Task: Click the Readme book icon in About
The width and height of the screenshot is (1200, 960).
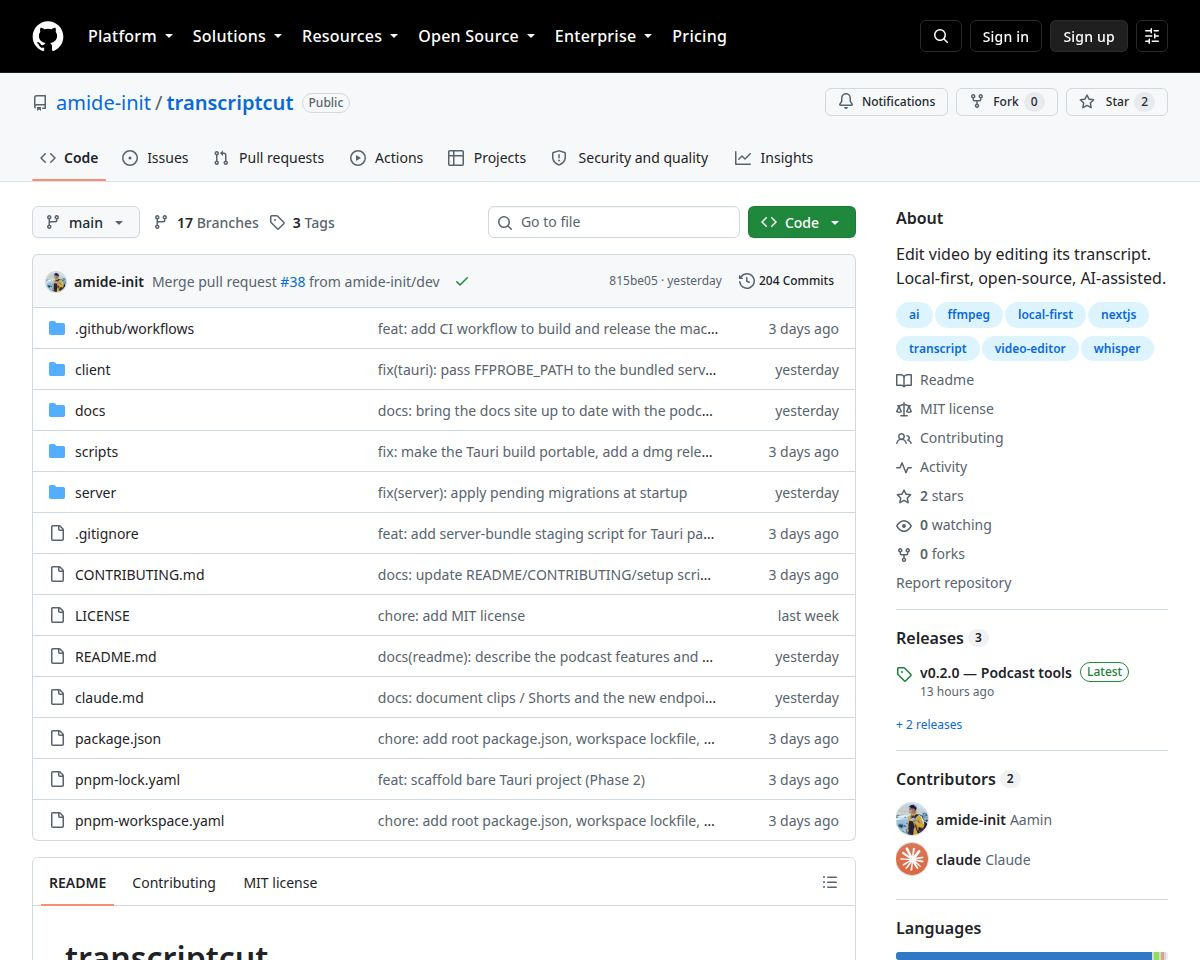Action: (x=904, y=380)
